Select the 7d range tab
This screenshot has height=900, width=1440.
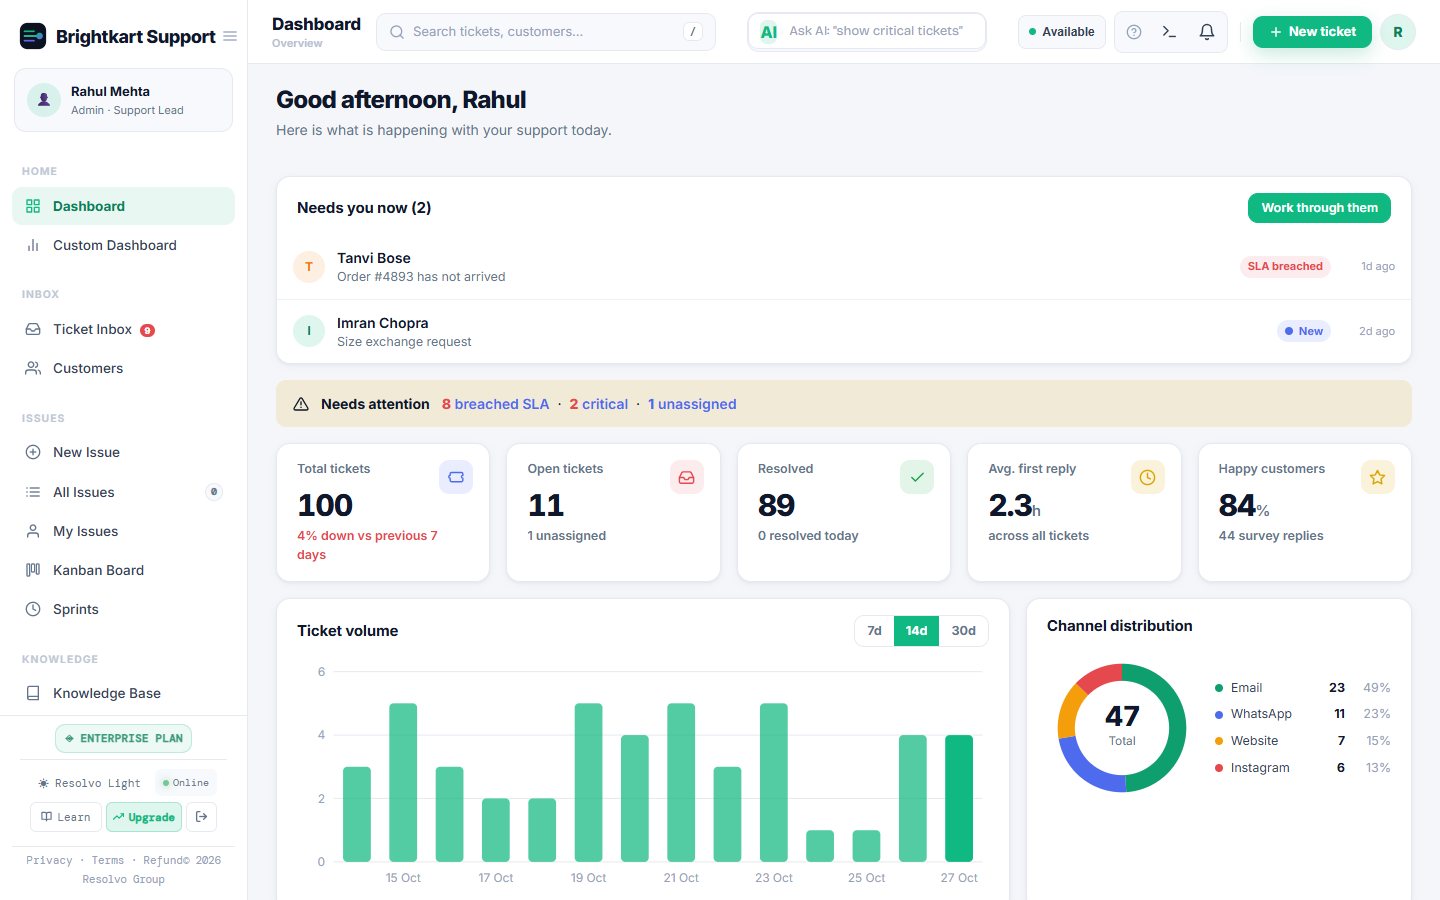point(874,631)
